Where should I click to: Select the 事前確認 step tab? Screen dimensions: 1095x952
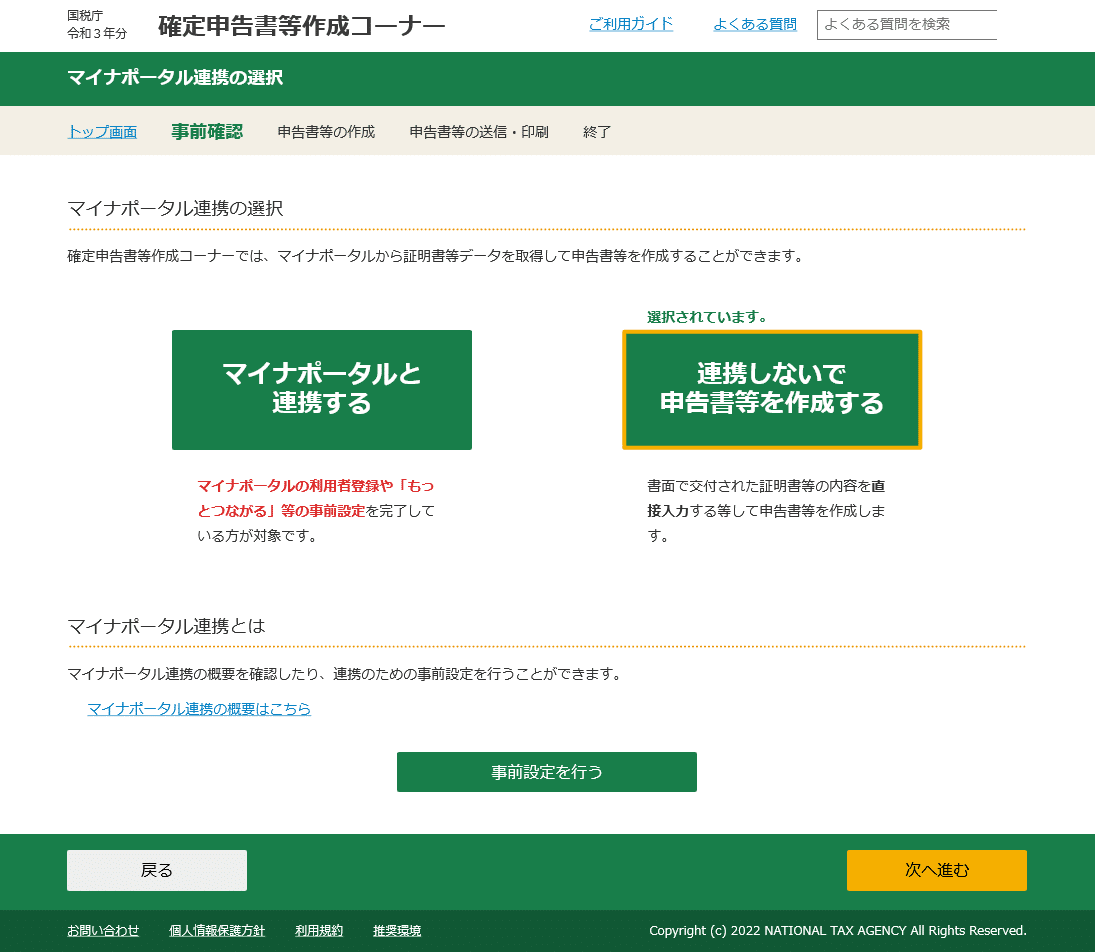[x=207, y=130]
